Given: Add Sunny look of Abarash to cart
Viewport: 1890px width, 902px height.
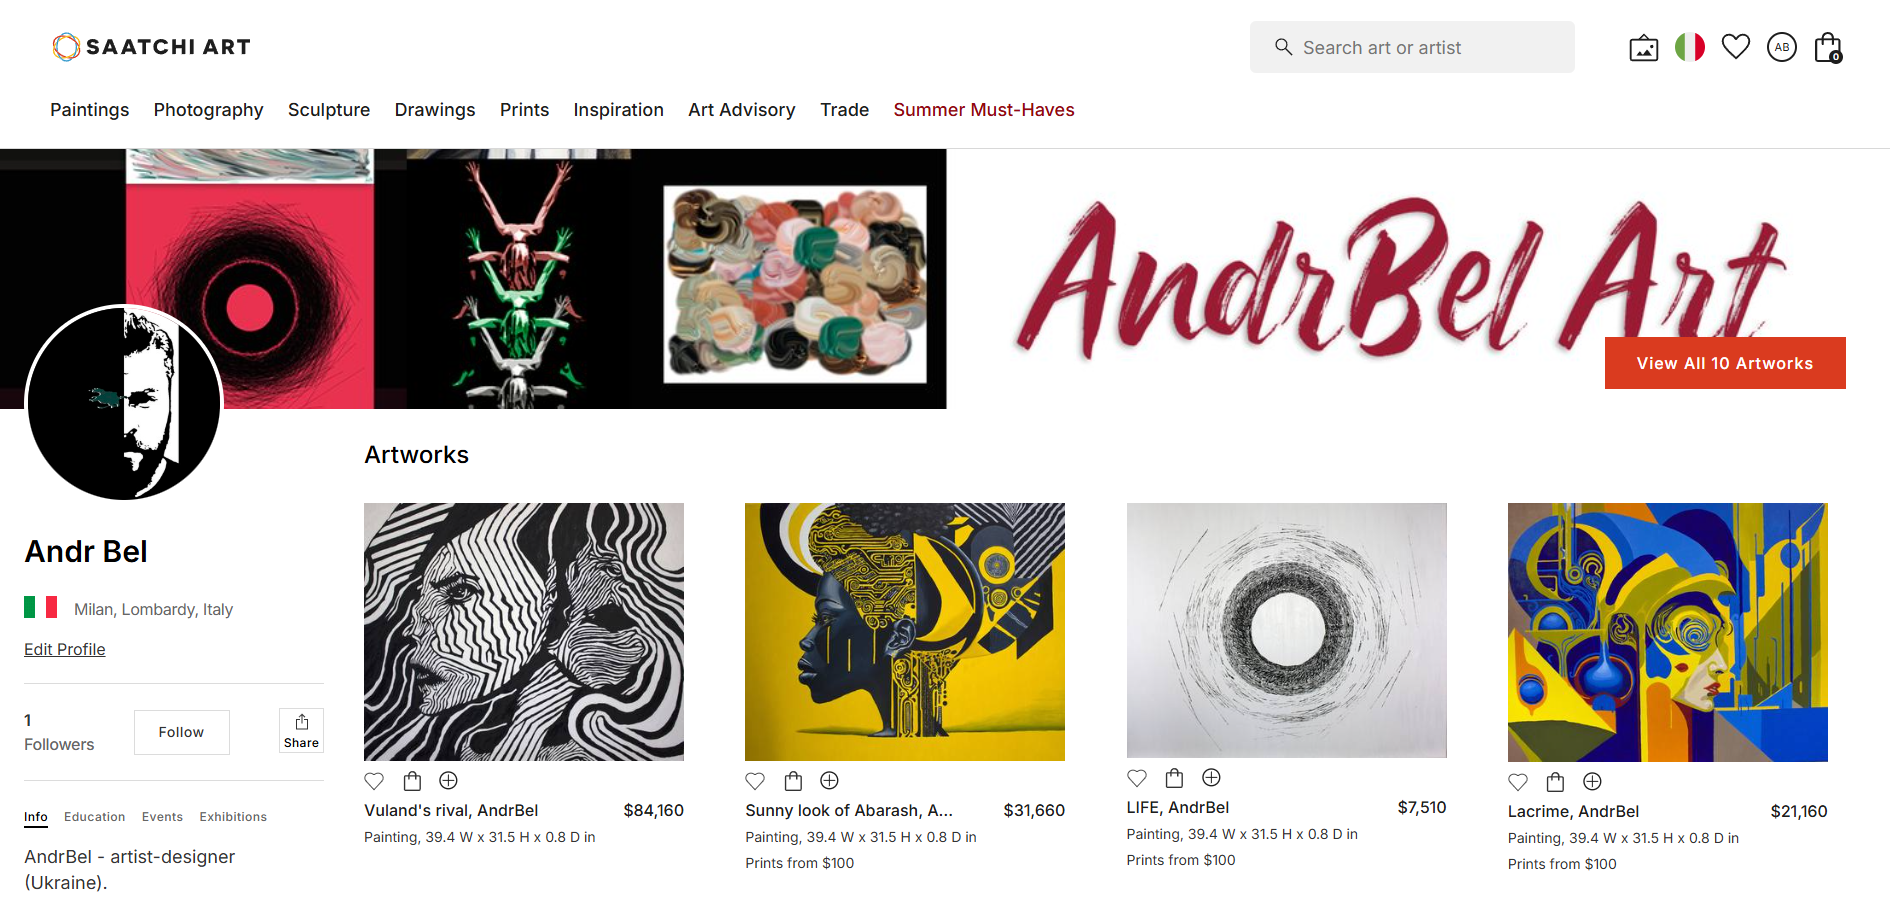Looking at the screenshot, I should point(793,781).
